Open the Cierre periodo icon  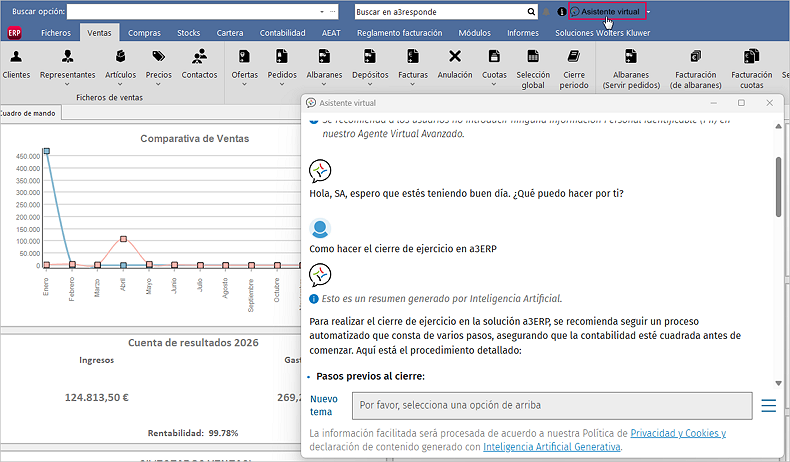click(x=574, y=56)
